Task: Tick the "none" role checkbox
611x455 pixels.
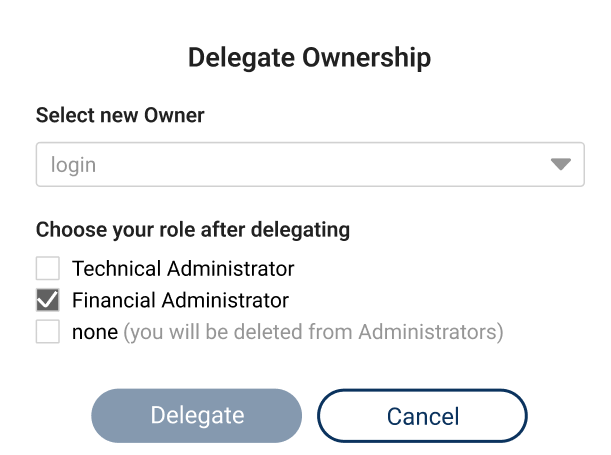Action: click(x=48, y=331)
